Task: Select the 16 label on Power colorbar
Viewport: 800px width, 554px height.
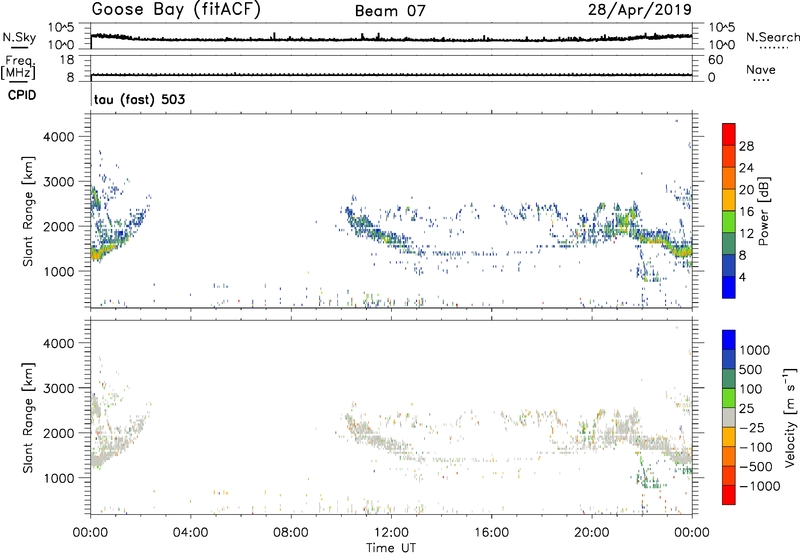Action: [746, 212]
